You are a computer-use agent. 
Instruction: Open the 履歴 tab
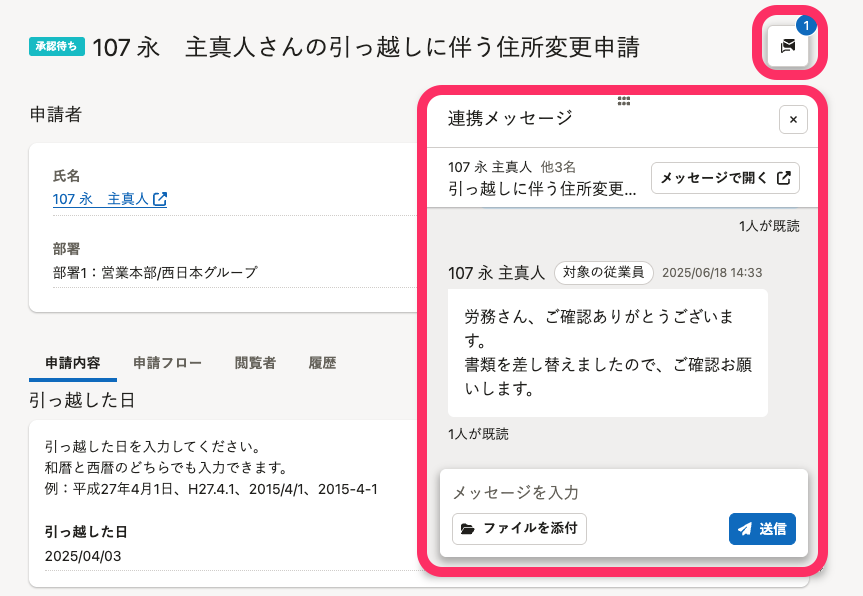click(323, 363)
